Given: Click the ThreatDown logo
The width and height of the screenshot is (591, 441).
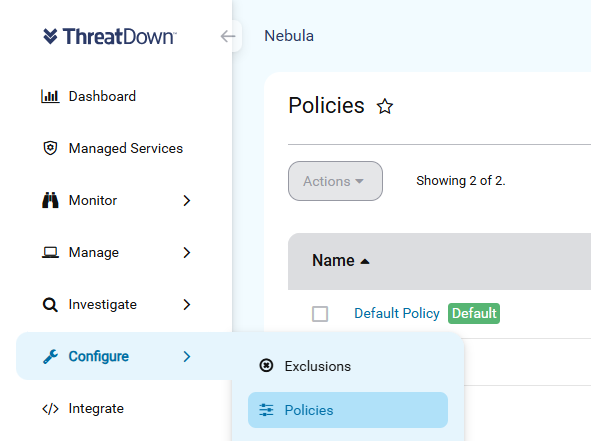Looking at the screenshot, I should [x=109, y=37].
